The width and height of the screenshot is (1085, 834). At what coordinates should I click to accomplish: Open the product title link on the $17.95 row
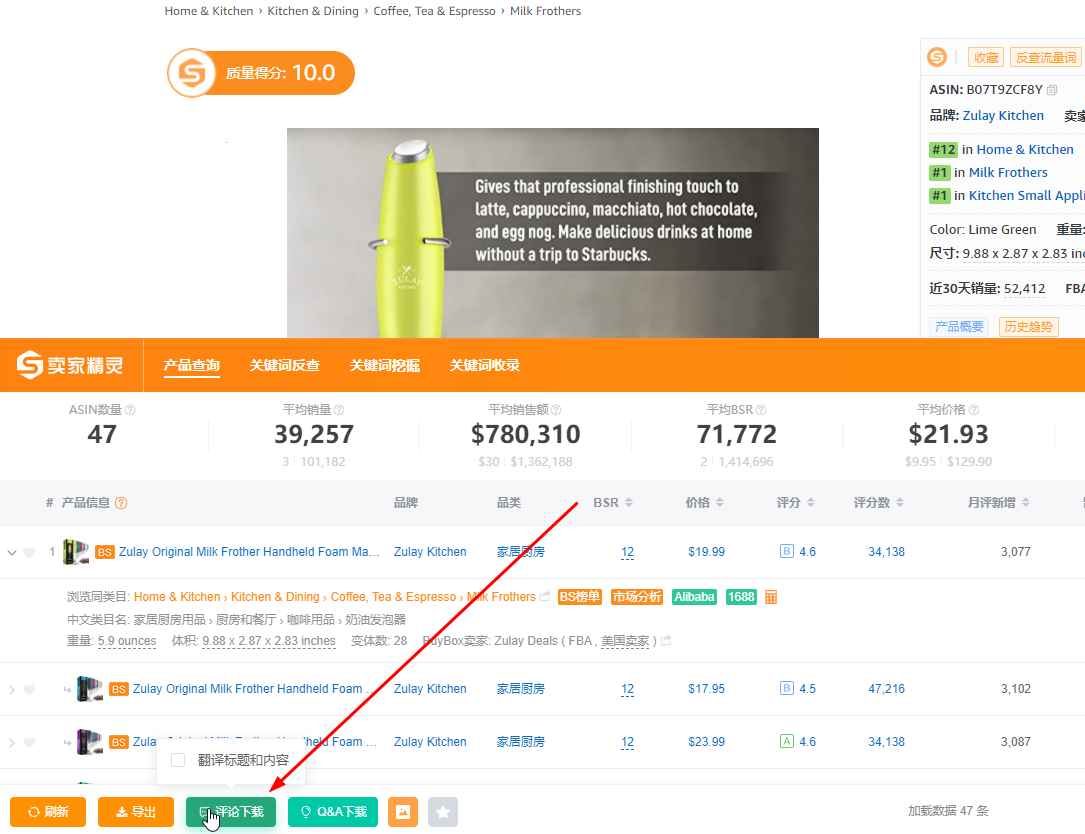click(254, 689)
